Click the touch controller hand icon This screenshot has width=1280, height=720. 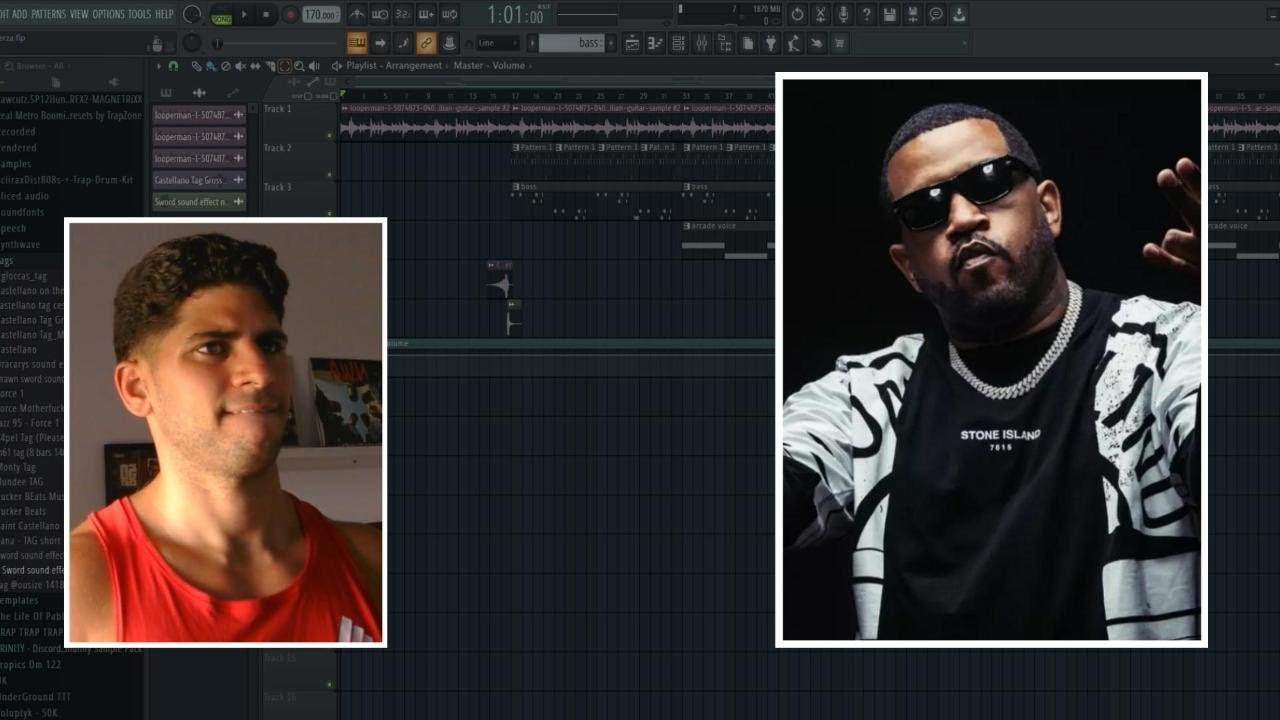pyautogui.click(x=817, y=43)
